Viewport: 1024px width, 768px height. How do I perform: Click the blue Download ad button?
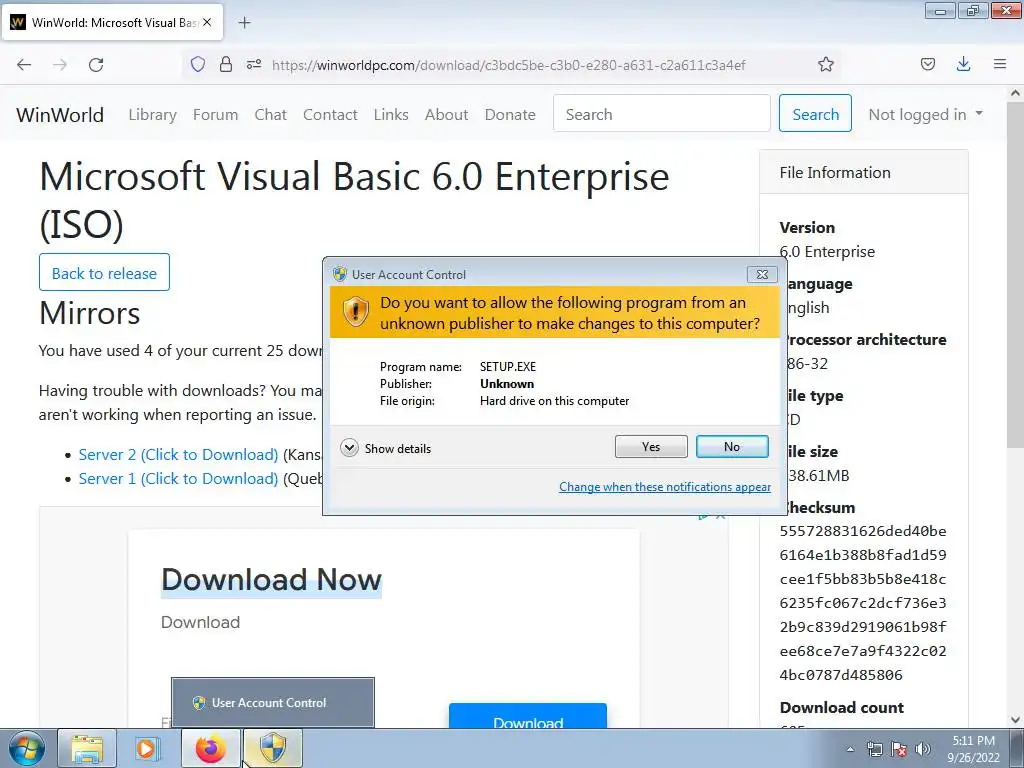(528, 716)
